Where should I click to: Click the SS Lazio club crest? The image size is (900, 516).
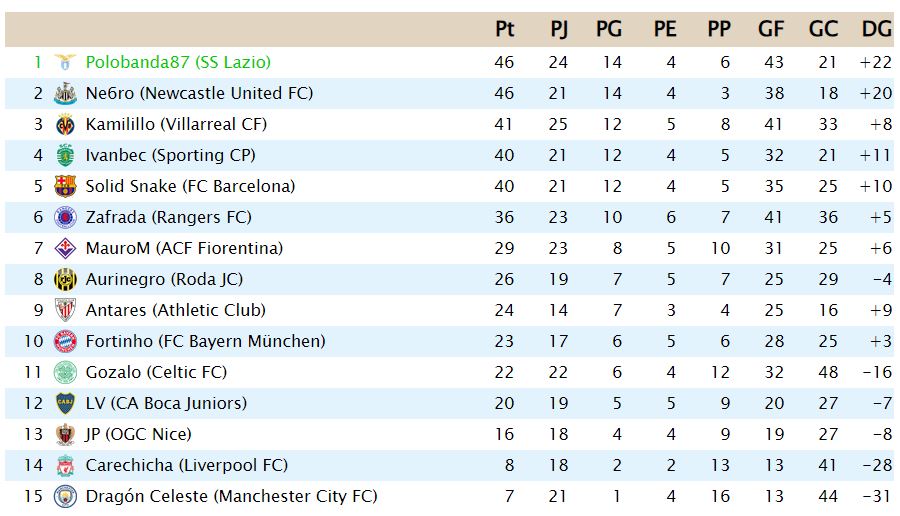(65, 62)
